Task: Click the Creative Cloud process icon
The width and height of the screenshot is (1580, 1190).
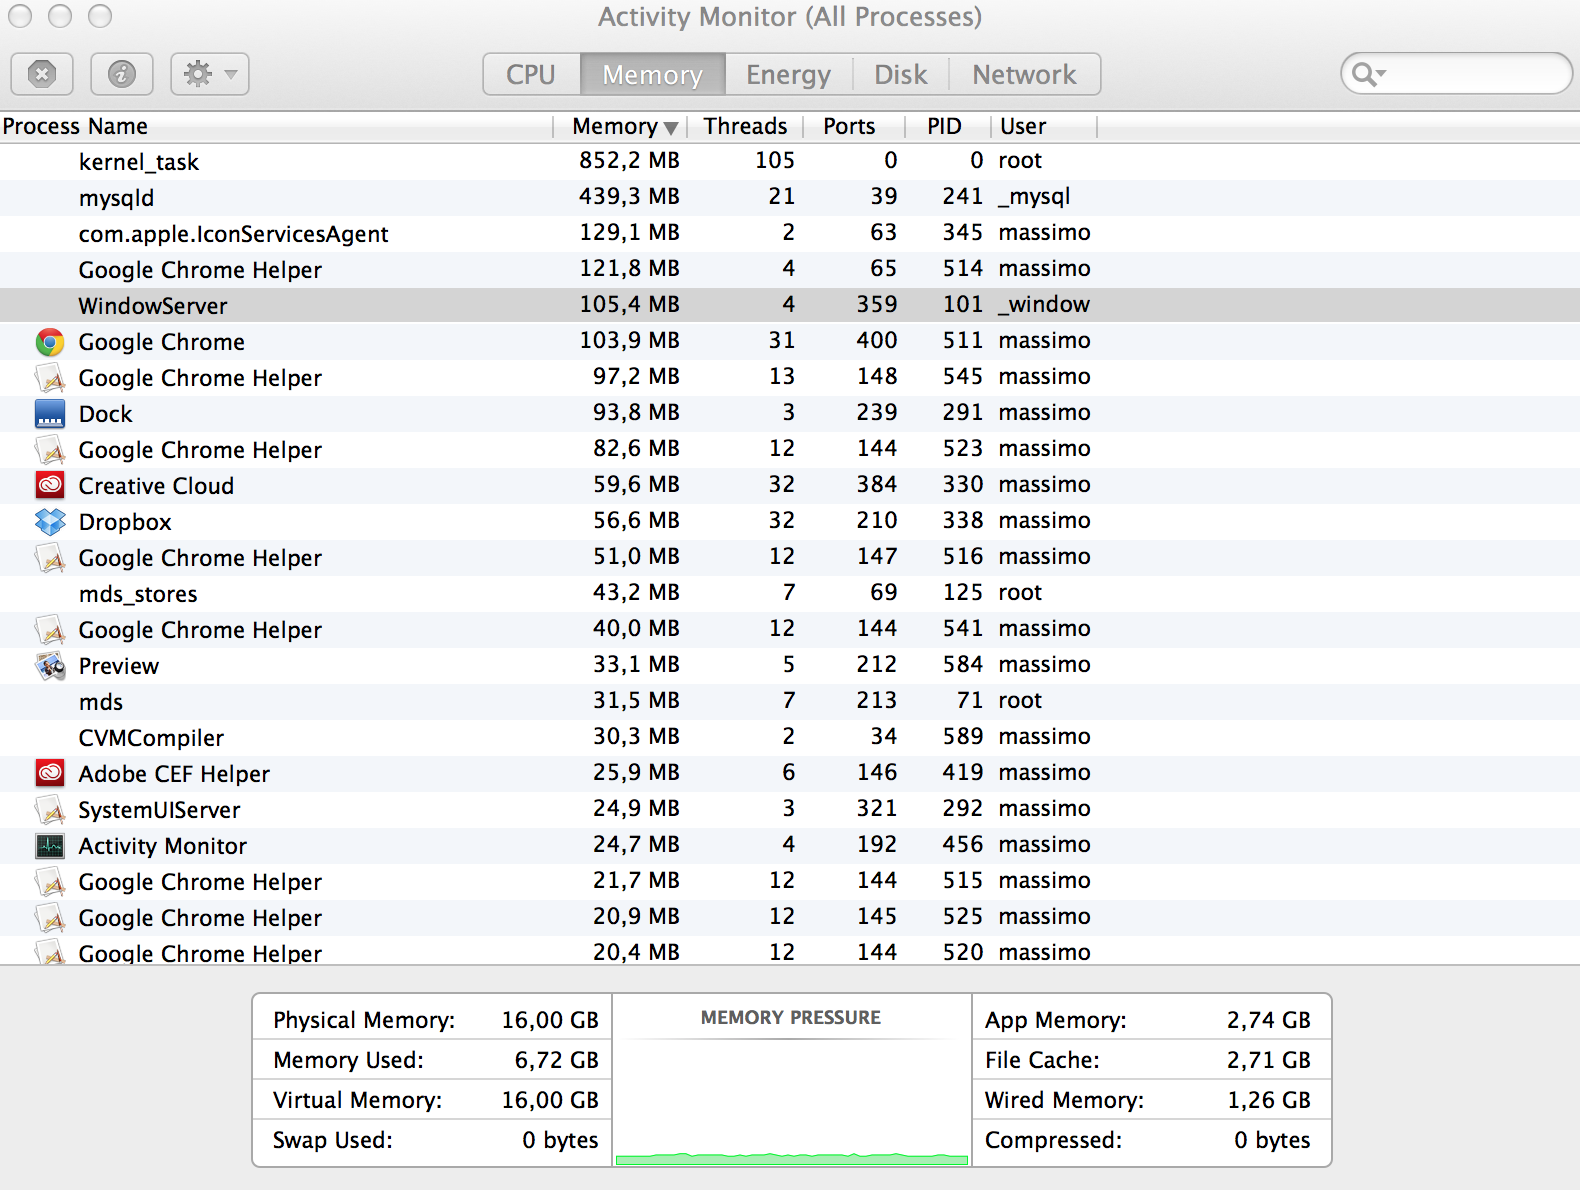Action: tap(50, 486)
